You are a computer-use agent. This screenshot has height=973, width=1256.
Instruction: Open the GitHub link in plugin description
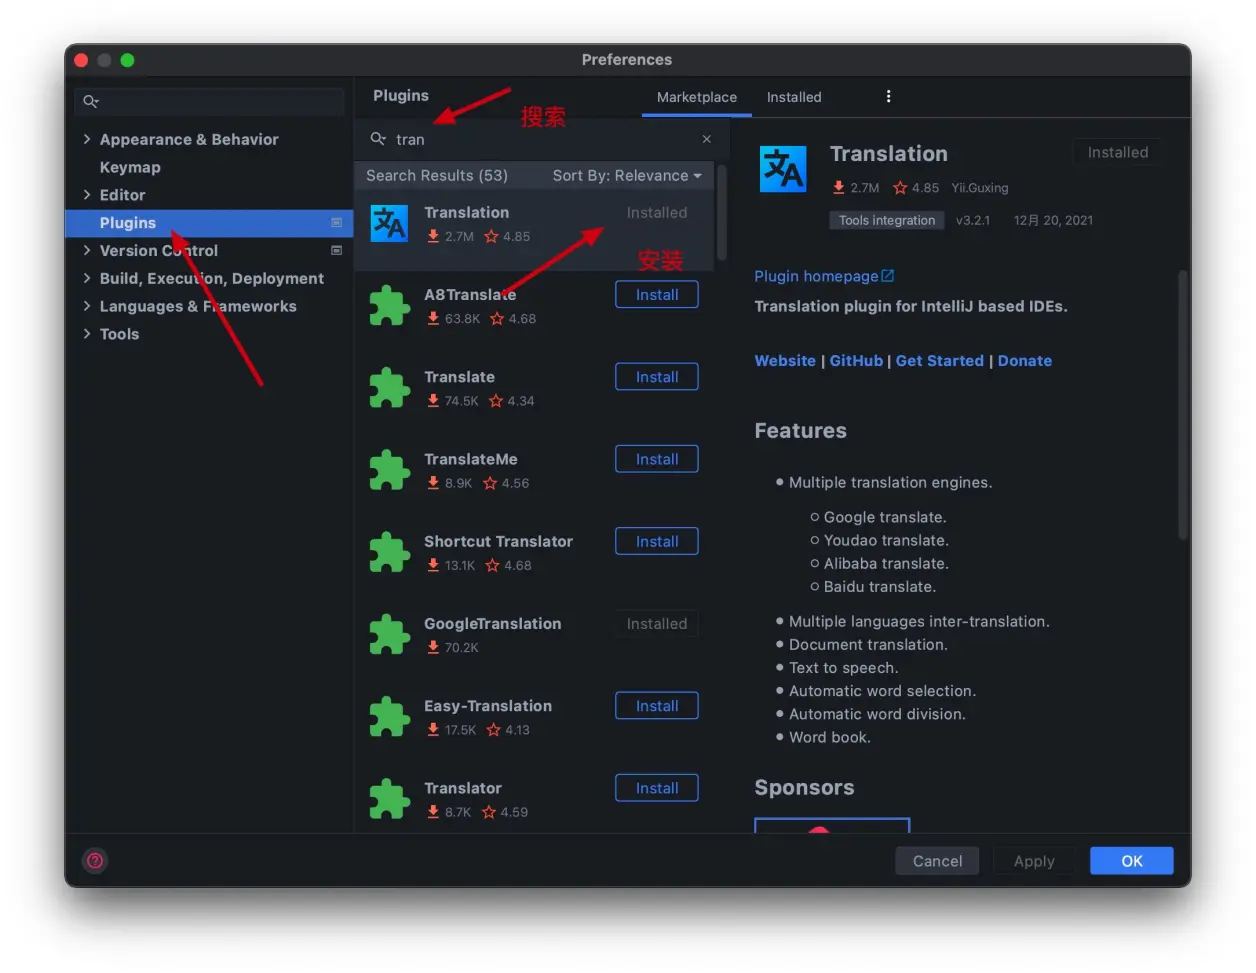(x=856, y=361)
